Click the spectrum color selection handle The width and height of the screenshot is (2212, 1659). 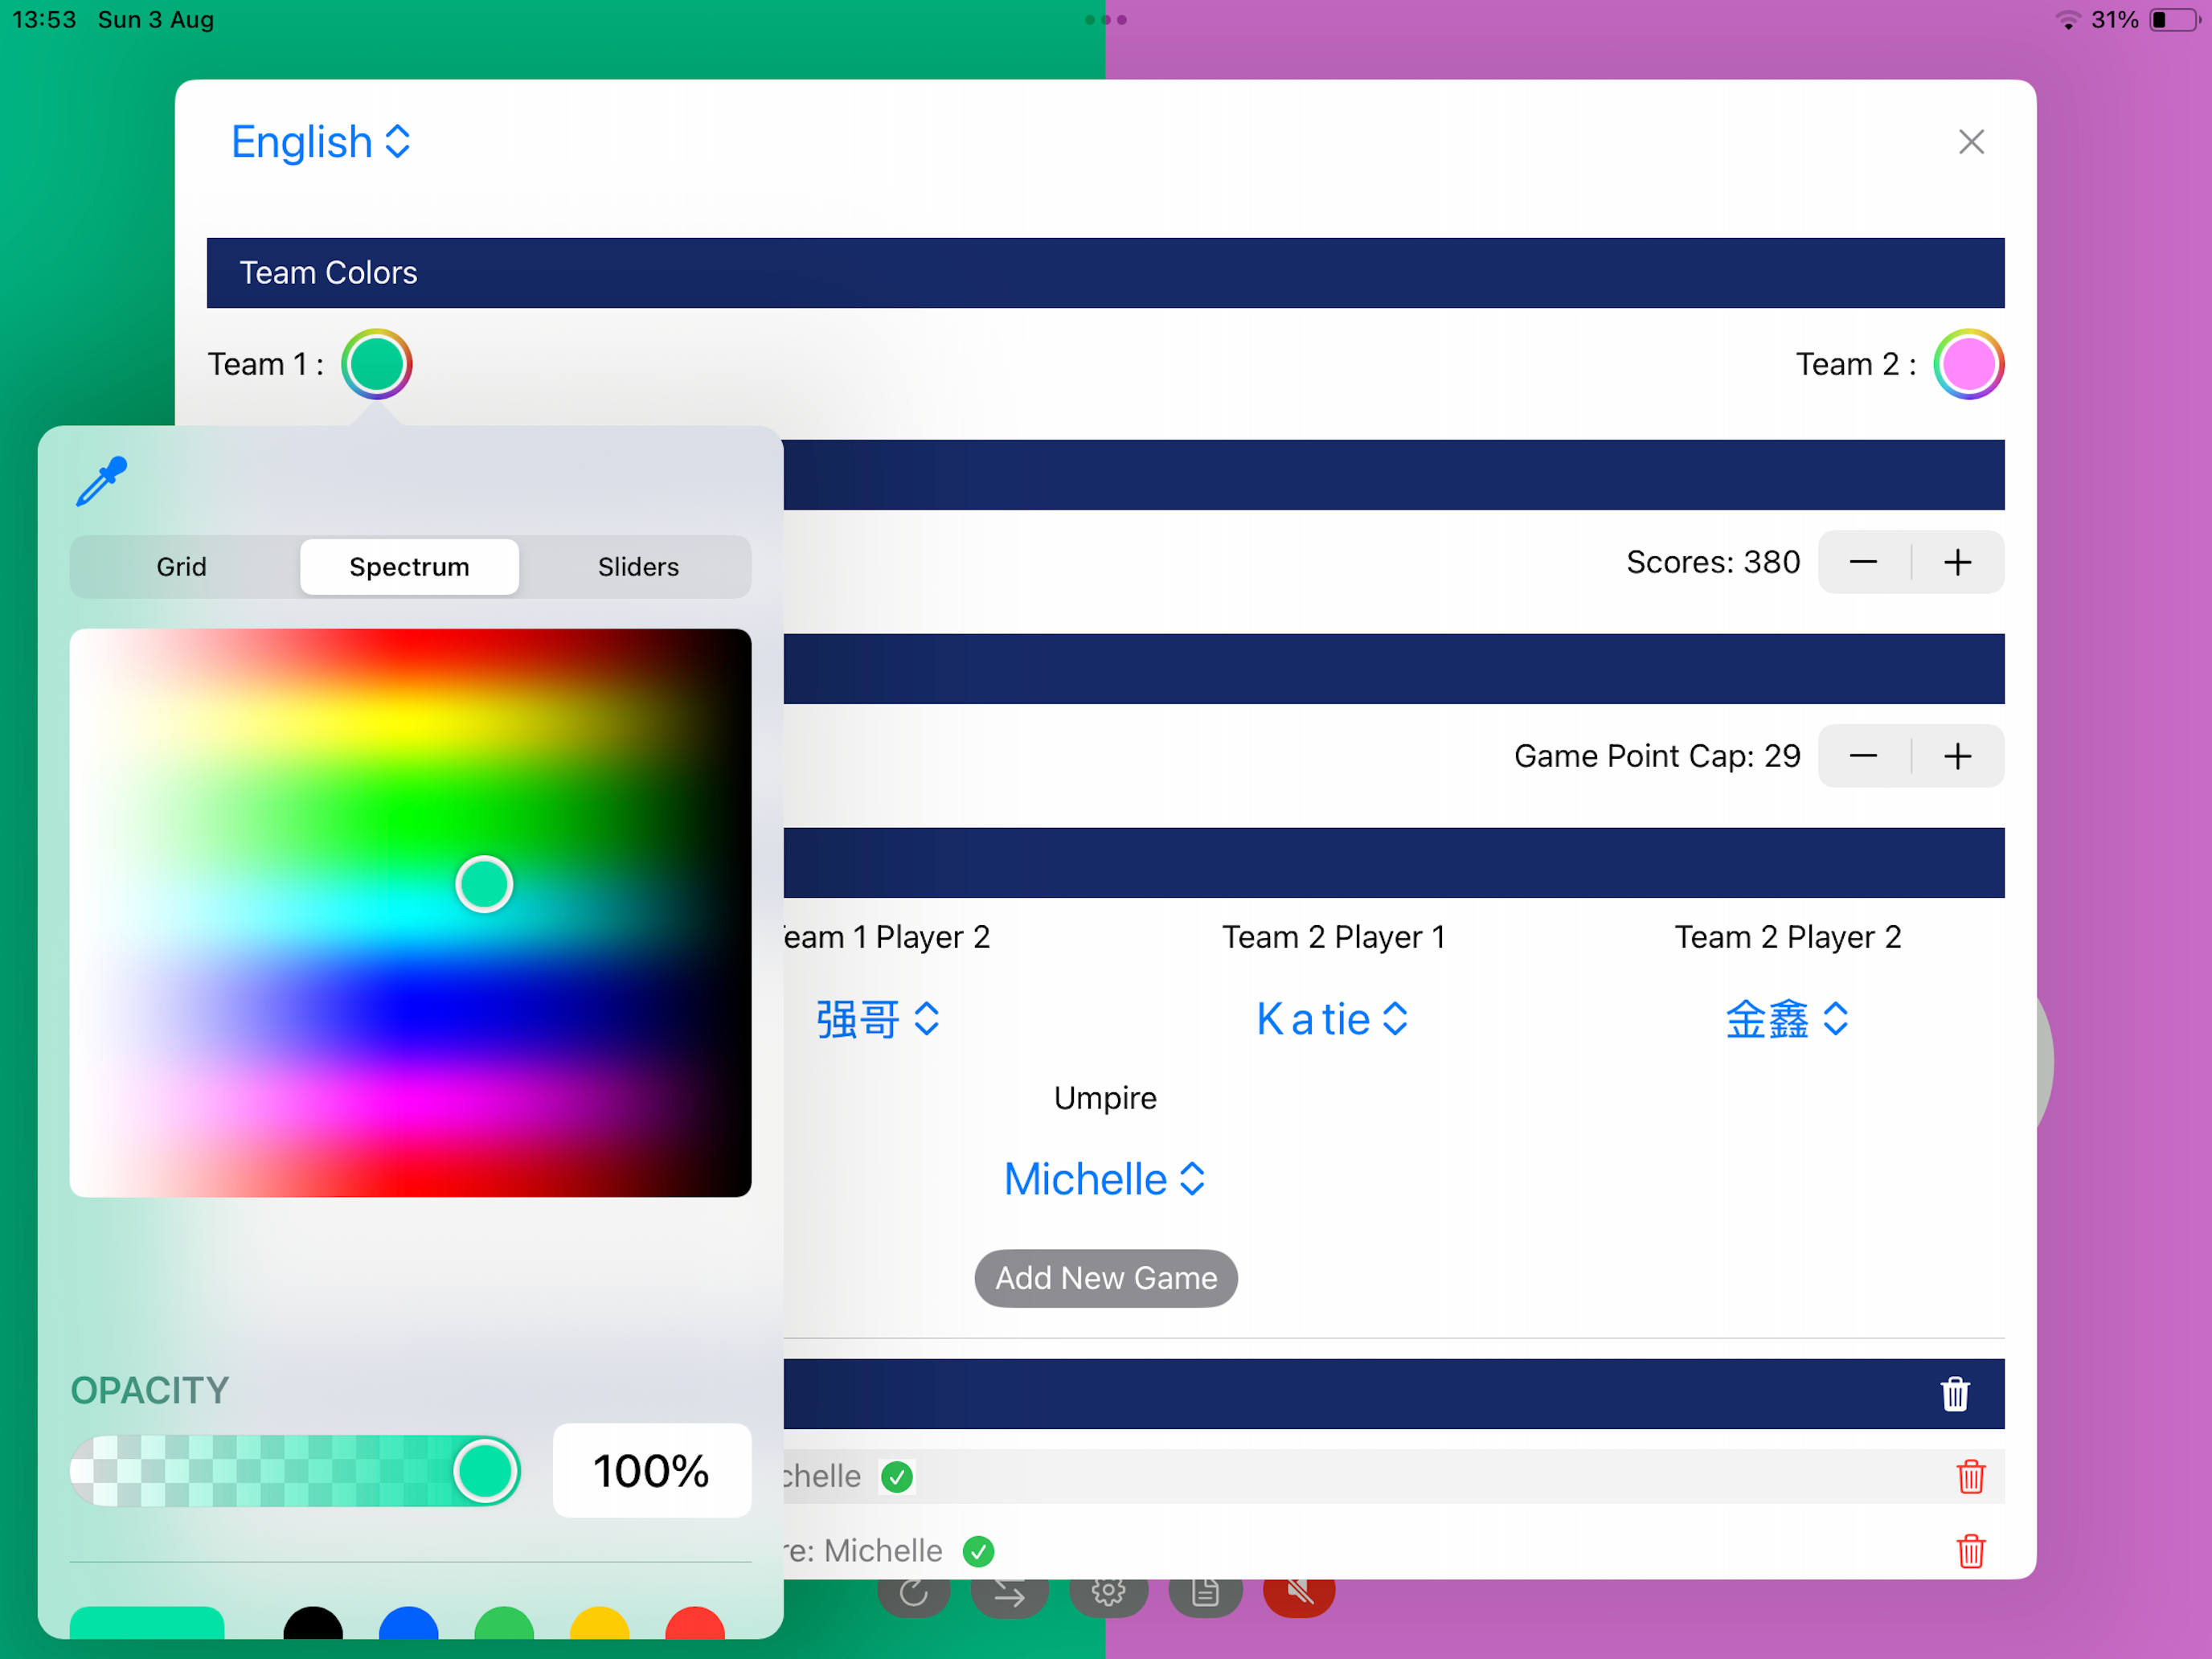point(484,884)
